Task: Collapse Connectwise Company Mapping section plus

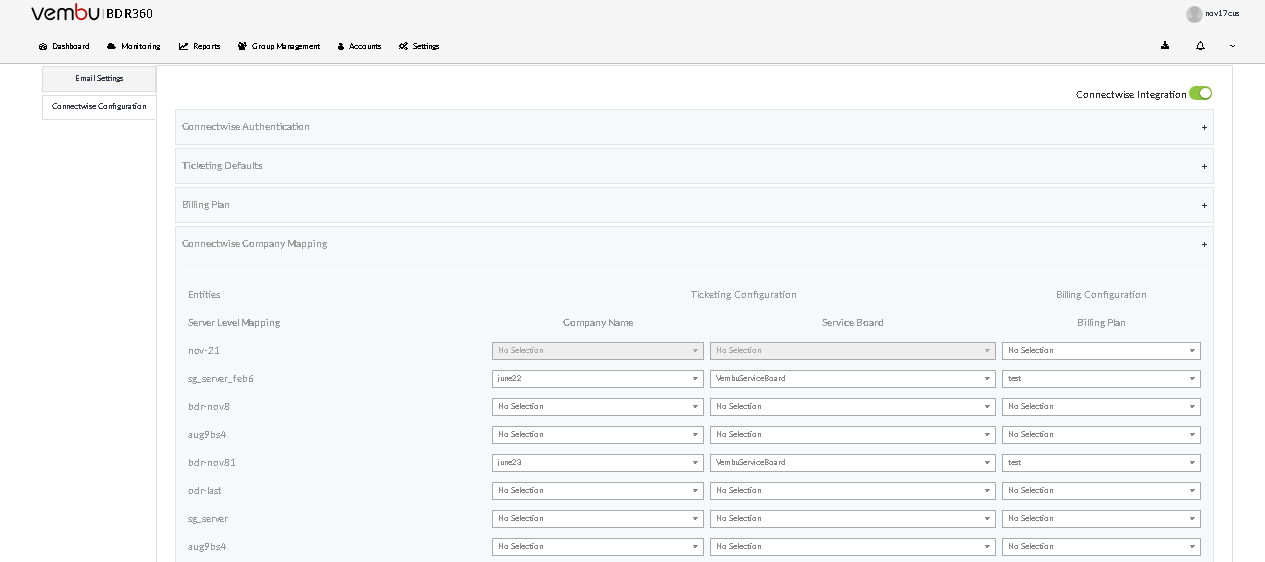Action: pos(1204,244)
